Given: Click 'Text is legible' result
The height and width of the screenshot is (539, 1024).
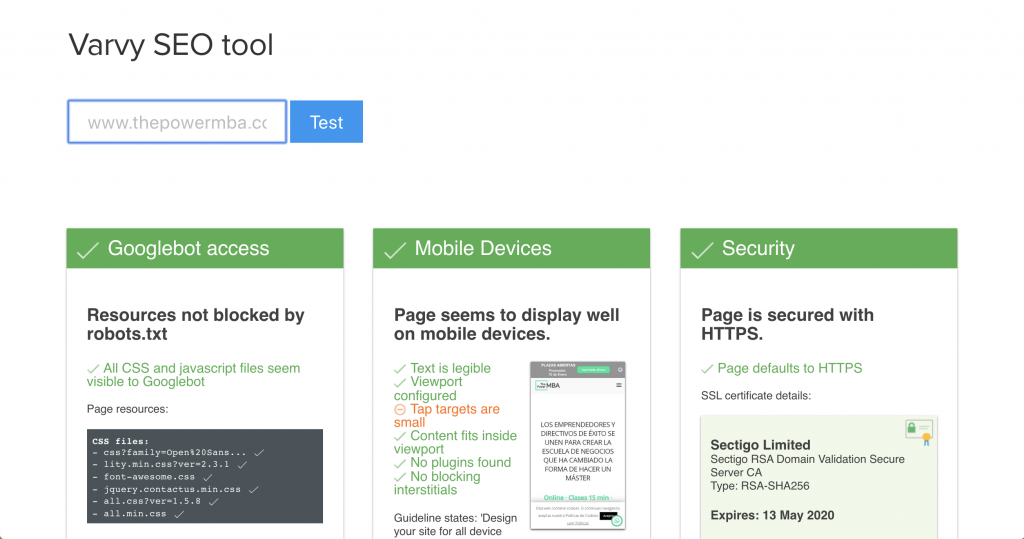Looking at the screenshot, I should (x=442, y=368).
